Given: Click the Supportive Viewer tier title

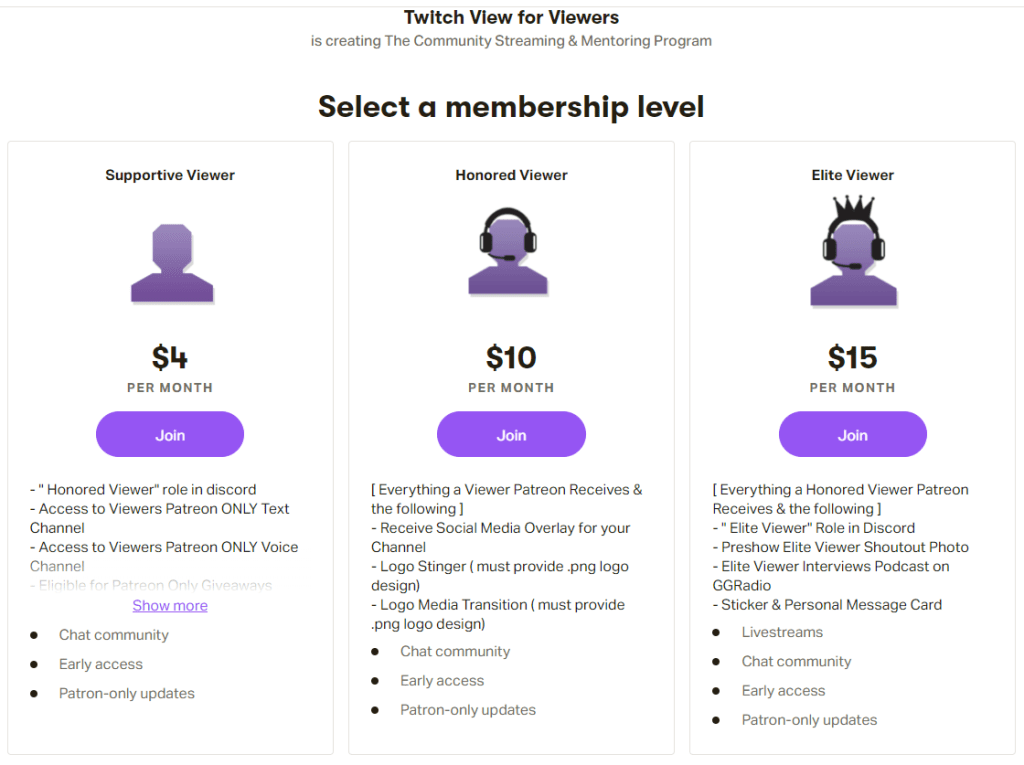Looking at the screenshot, I should point(170,175).
